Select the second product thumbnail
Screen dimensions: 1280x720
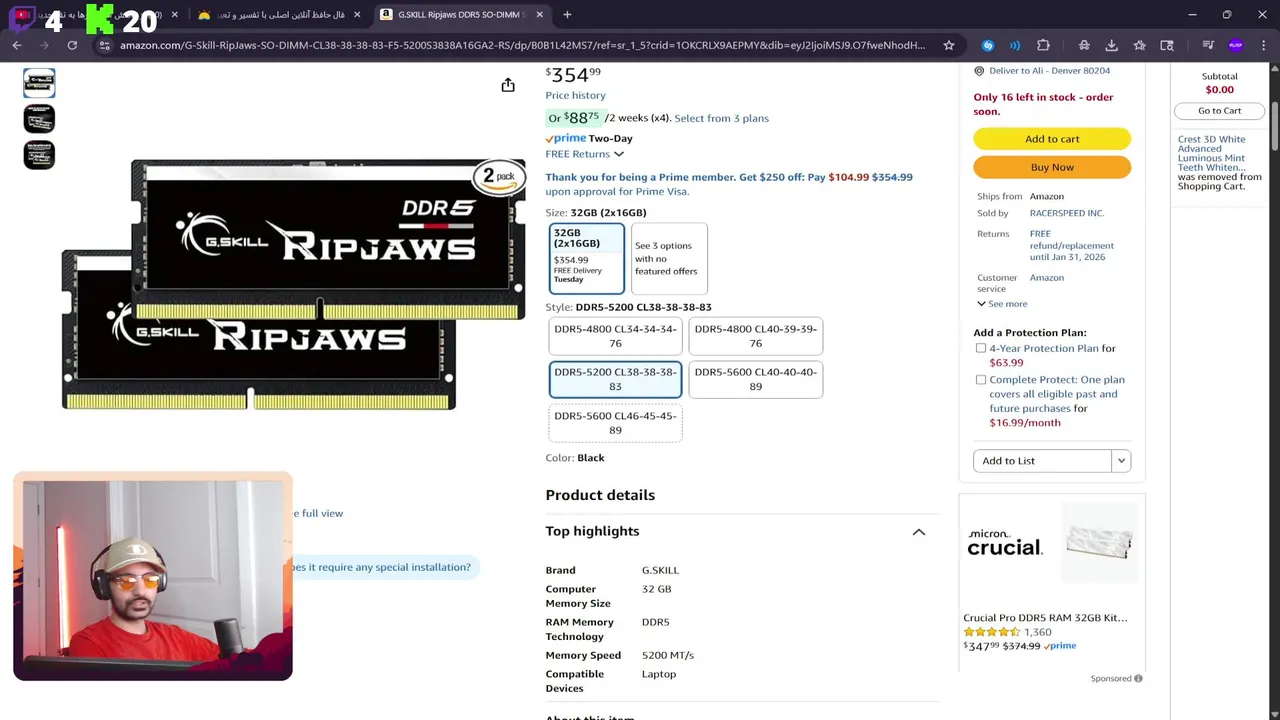coord(39,119)
